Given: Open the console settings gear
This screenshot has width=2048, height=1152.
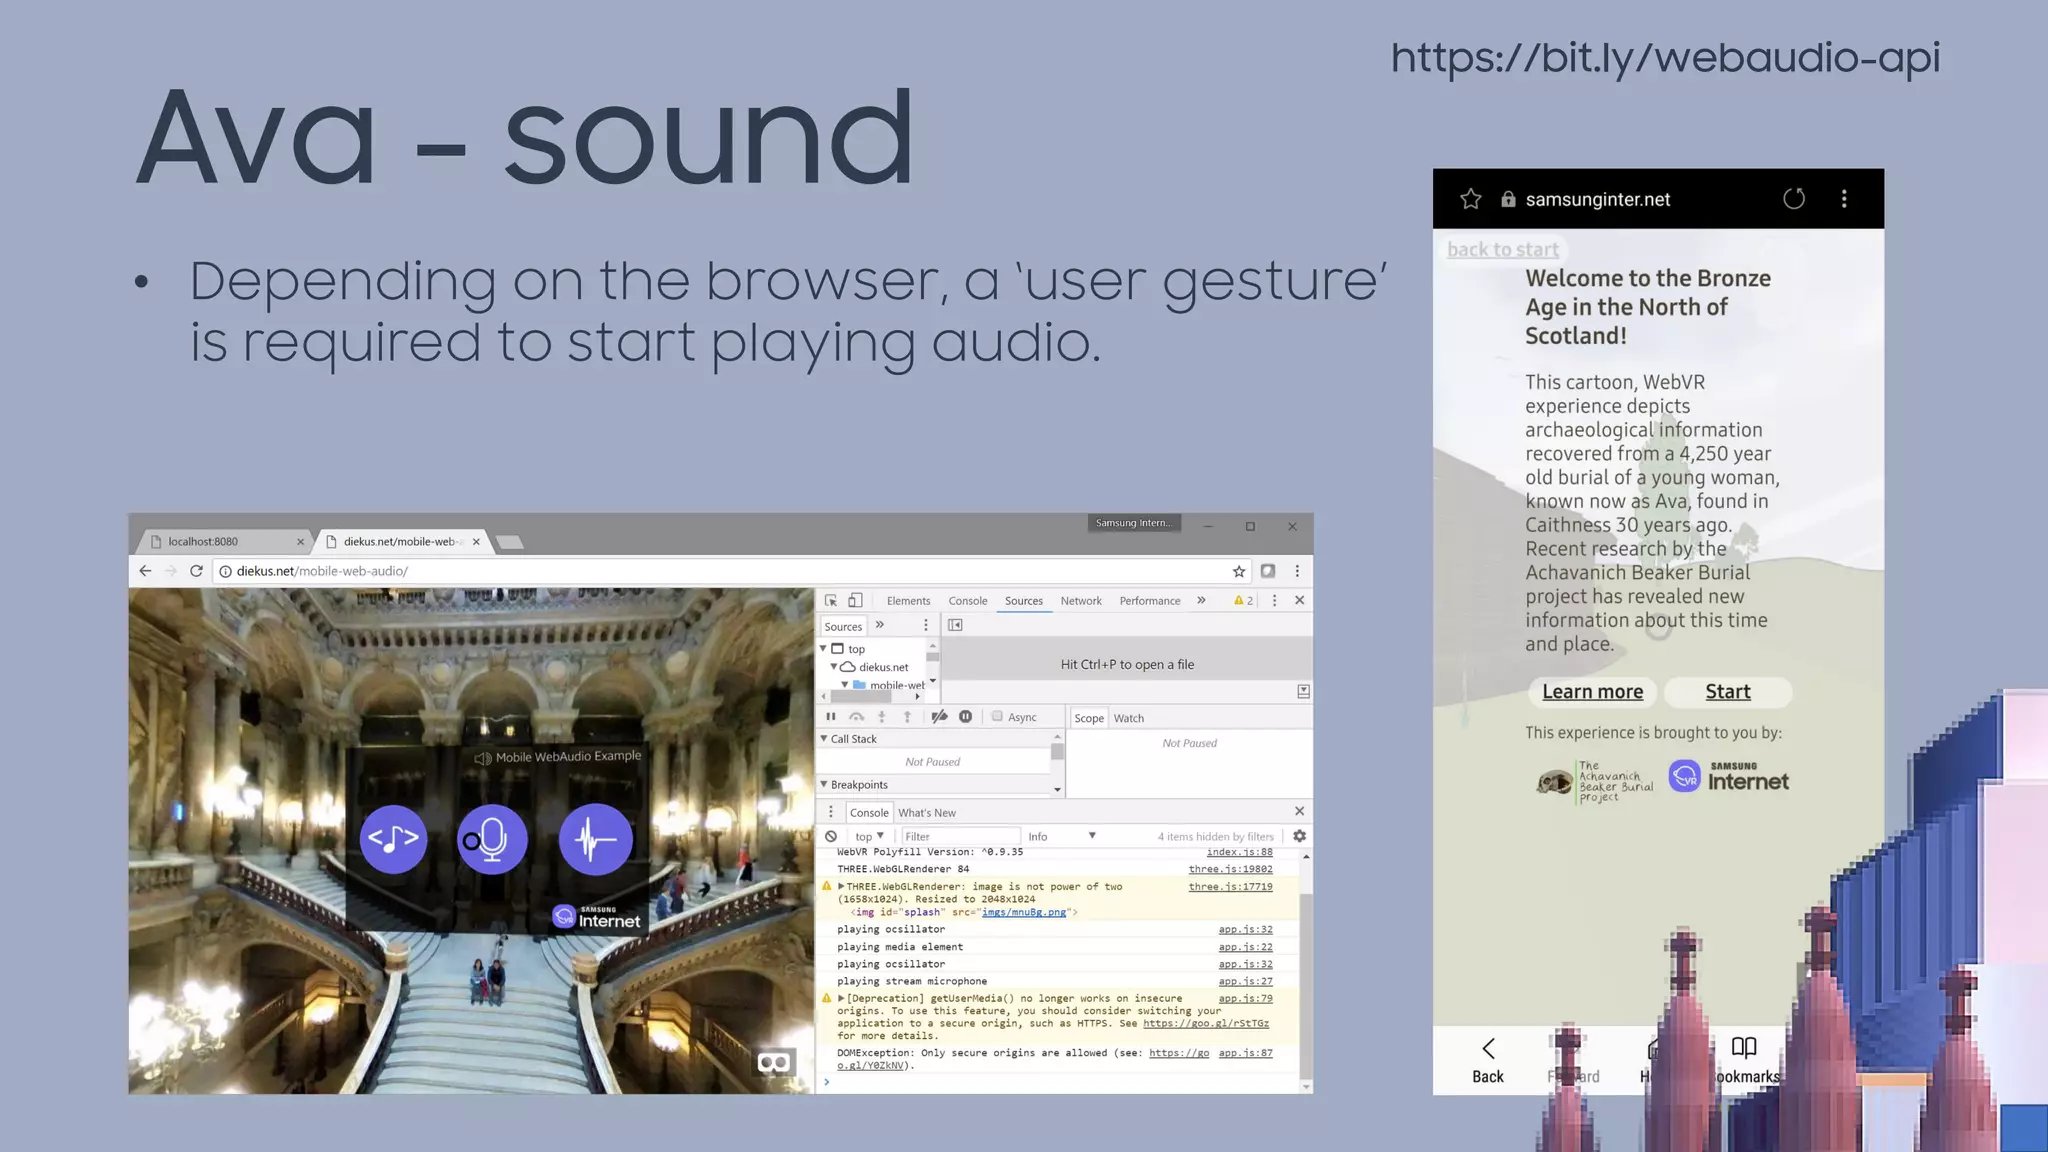Looking at the screenshot, I should click(x=1299, y=836).
